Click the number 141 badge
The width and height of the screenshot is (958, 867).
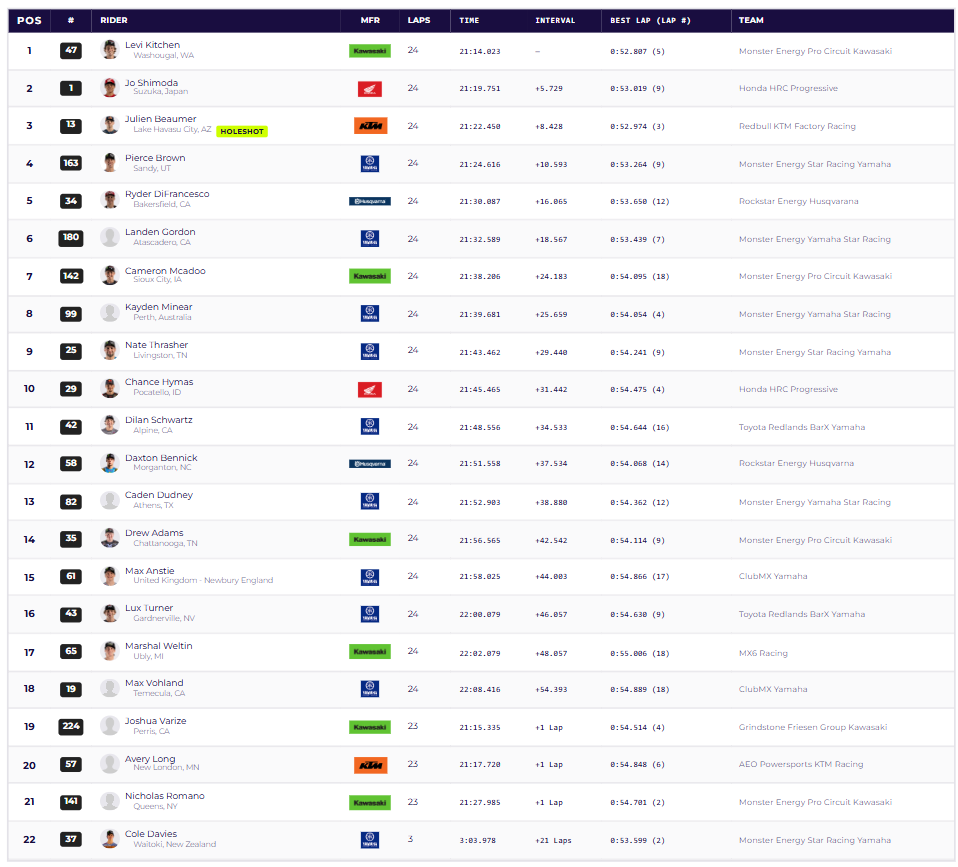(x=71, y=802)
